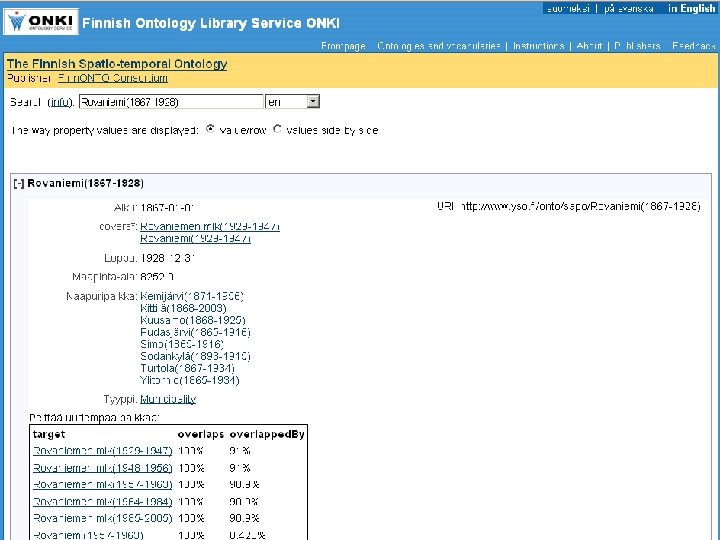Click the overlaps column header

201,434
